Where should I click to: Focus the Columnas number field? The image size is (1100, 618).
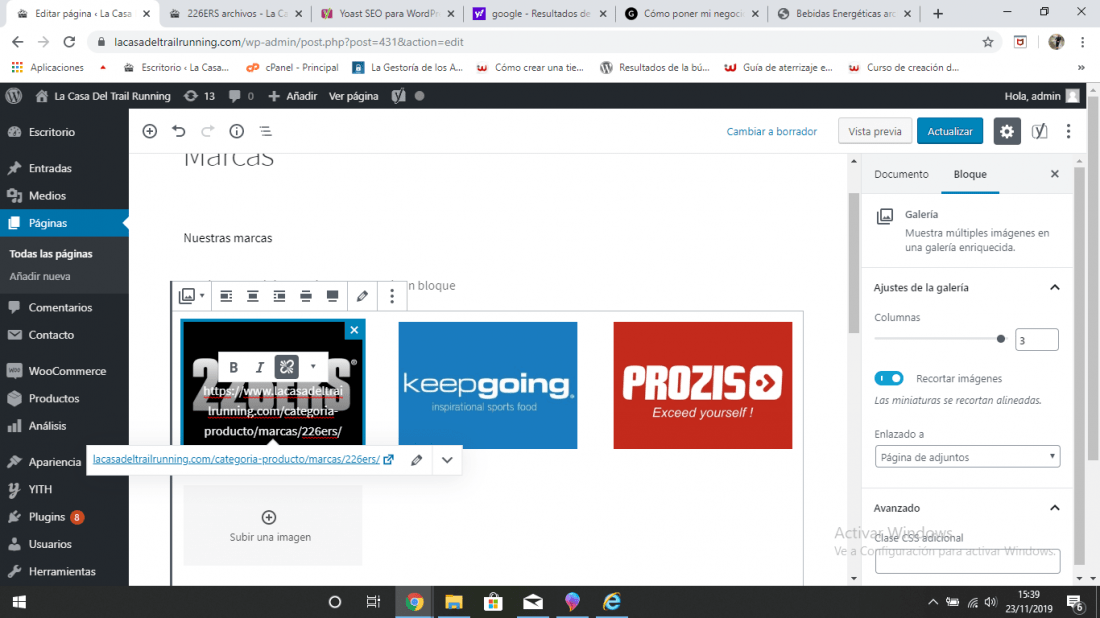click(x=1036, y=340)
